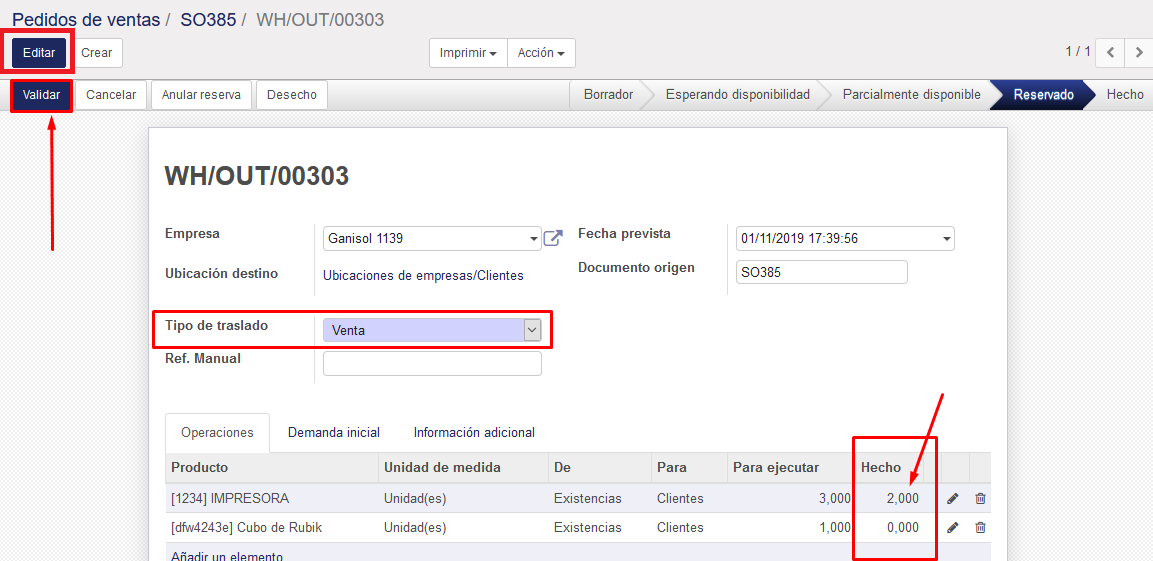The image size is (1153, 561).
Task: Delete the Cubo de Rubik row trash icon
Action: click(x=980, y=527)
